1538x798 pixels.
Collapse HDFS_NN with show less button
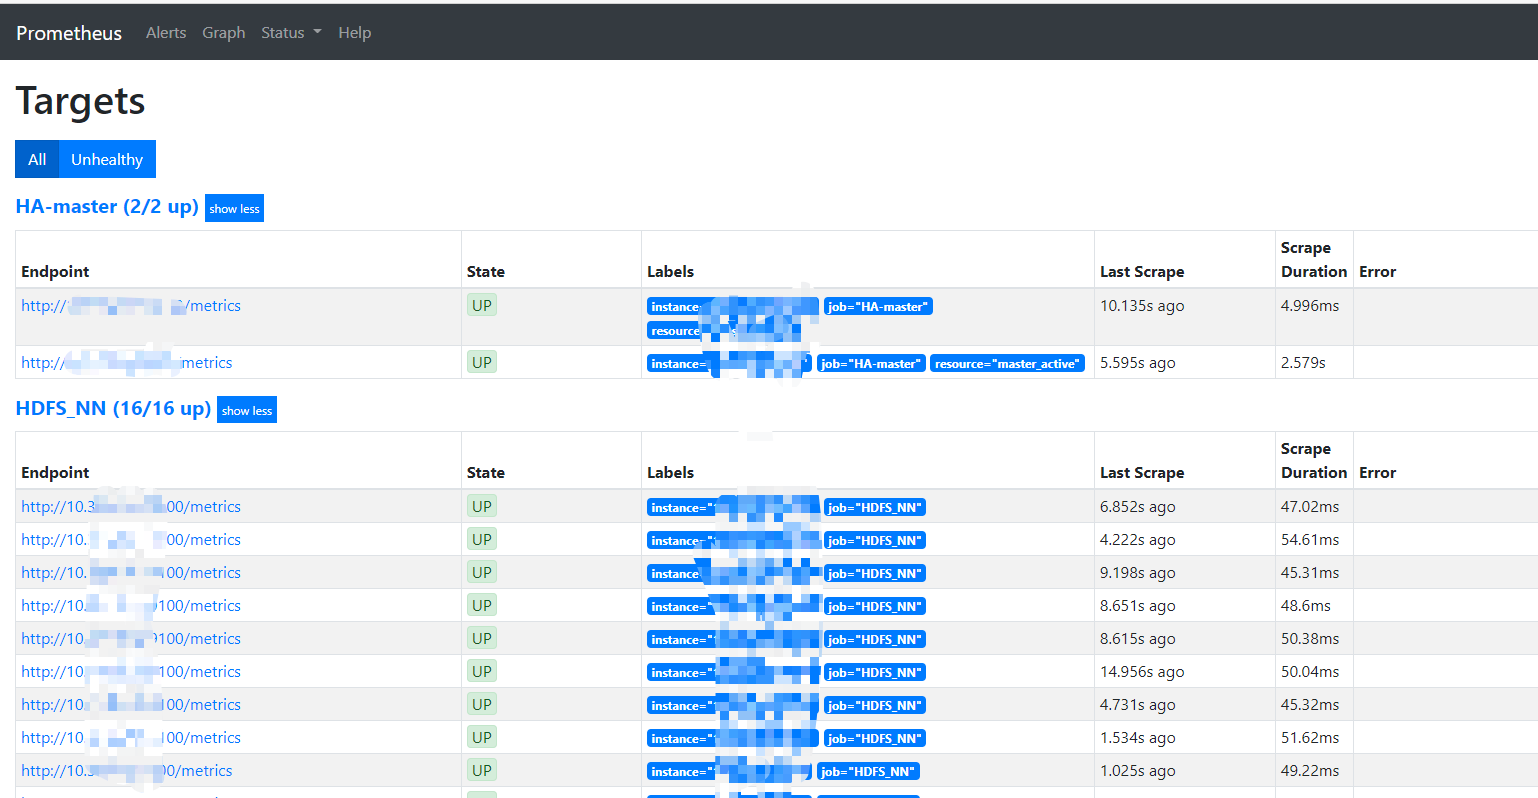(247, 410)
